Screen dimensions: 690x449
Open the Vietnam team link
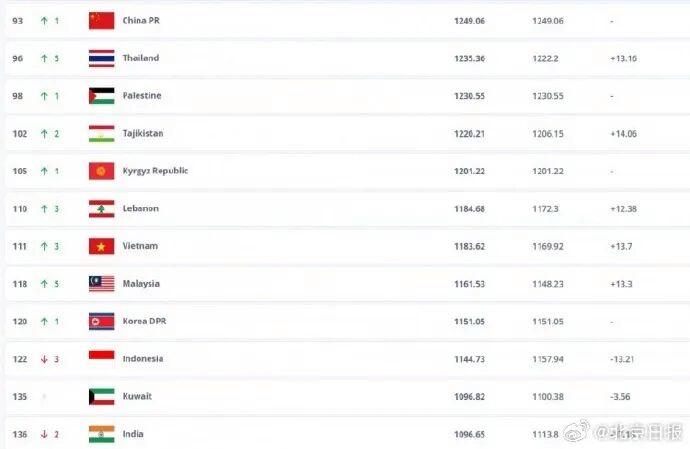coord(140,246)
